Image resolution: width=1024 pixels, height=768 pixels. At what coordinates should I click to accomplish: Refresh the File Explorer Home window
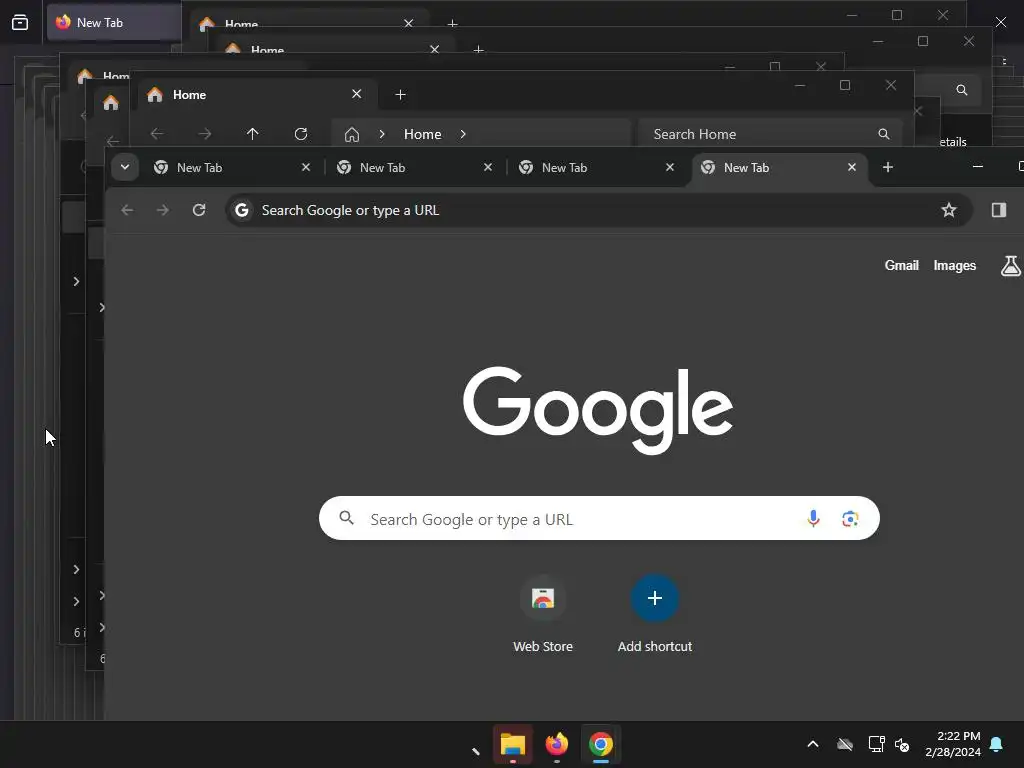click(301, 134)
